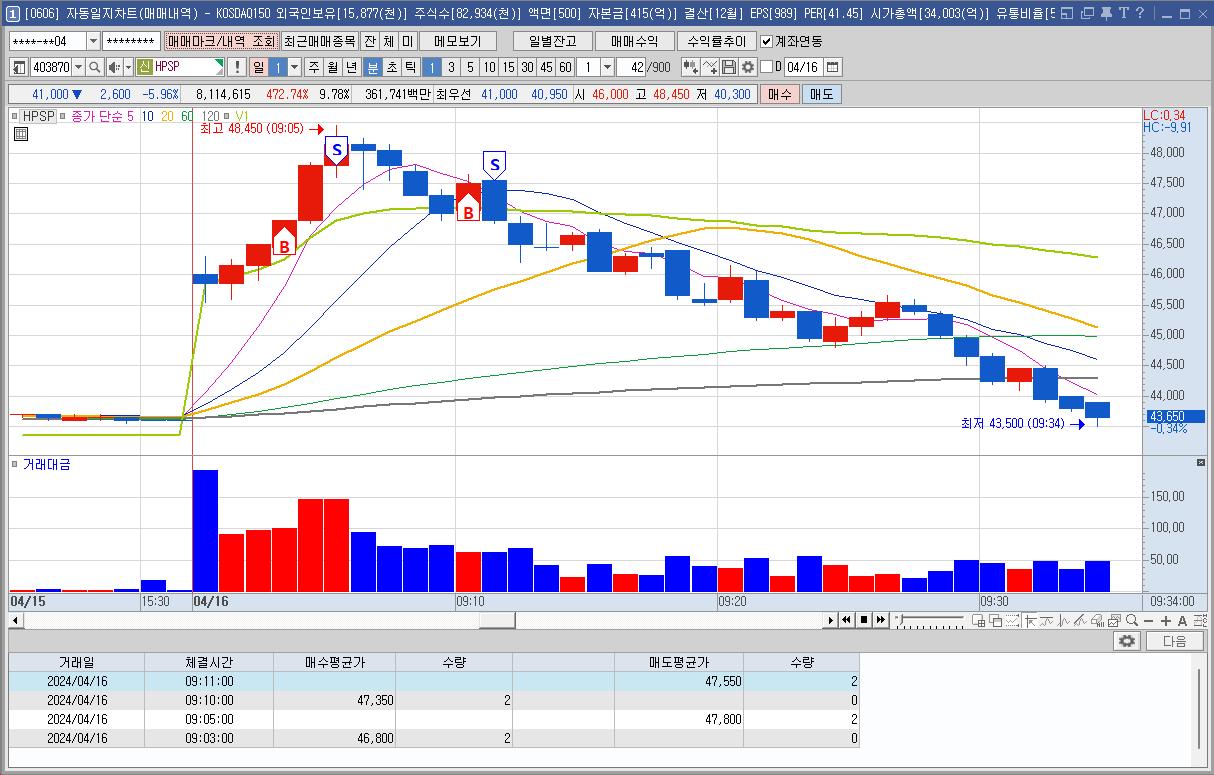Click the dashed chart region icon
The width and height of the screenshot is (1214, 775).
point(1012,621)
